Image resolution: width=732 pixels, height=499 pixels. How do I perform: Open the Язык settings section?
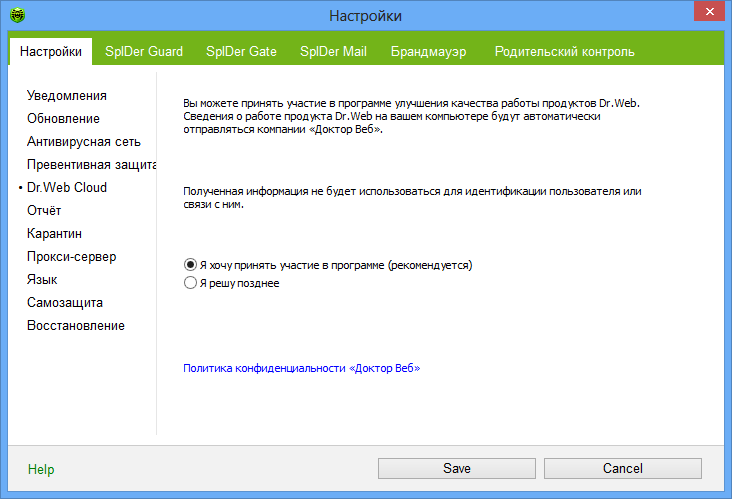[x=42, y=280]
